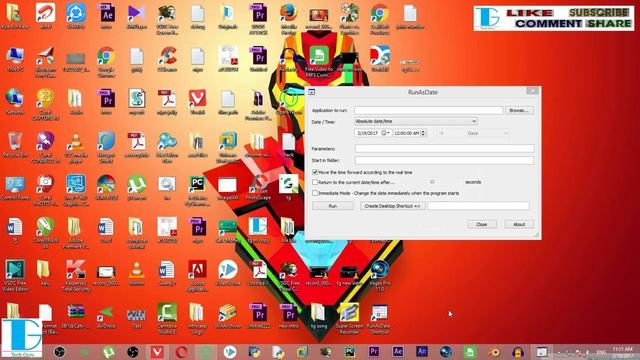Open the Vivaldi desktop shortcut
This screenshot has width=640, height=360.
(198, 102)
